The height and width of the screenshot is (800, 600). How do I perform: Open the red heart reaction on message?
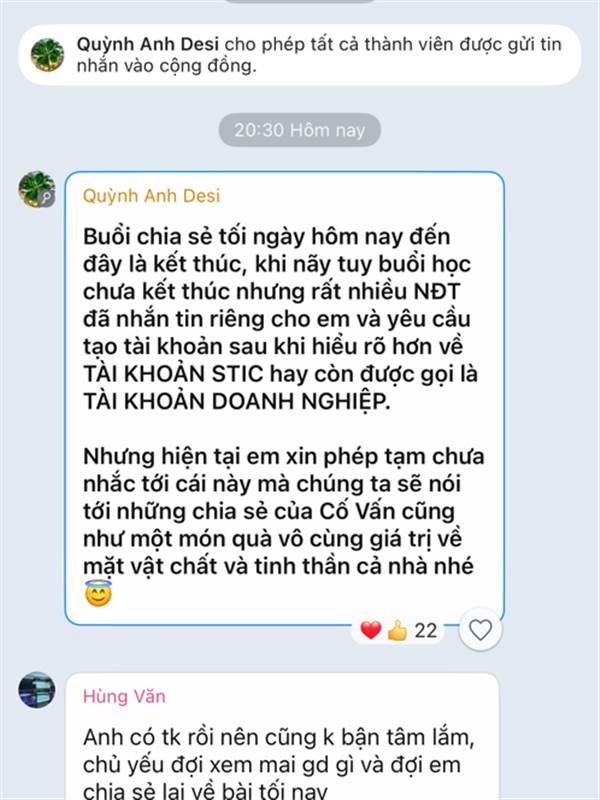point(371,630)
